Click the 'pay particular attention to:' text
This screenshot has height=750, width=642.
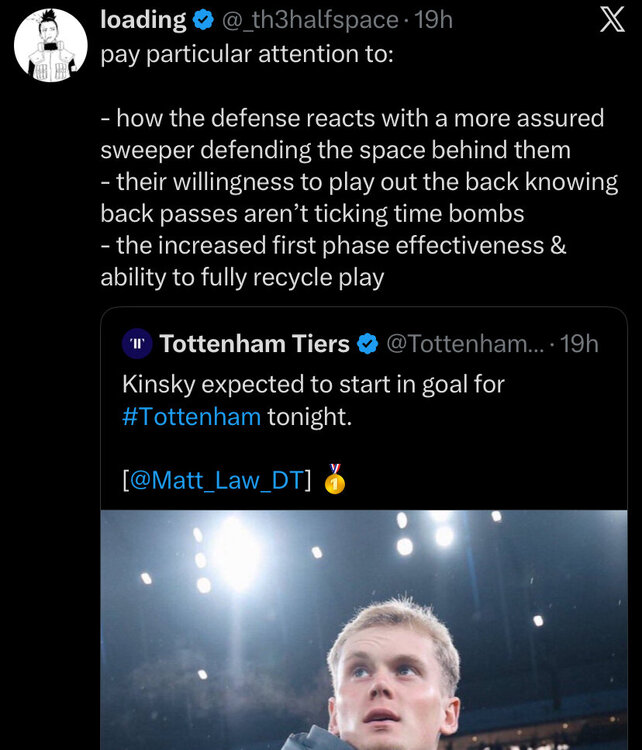click(x=247, y=54)
